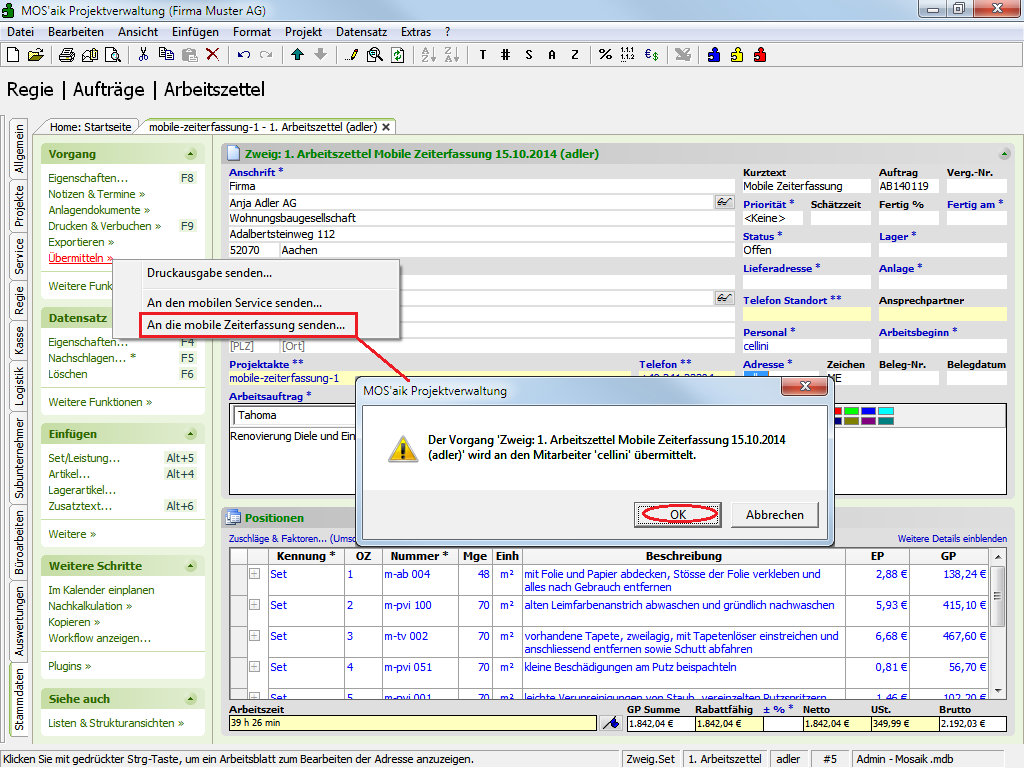Click the green up arrow toolbar icon
This screenshot has height=768, width=1024.
[x=298, y=54]
